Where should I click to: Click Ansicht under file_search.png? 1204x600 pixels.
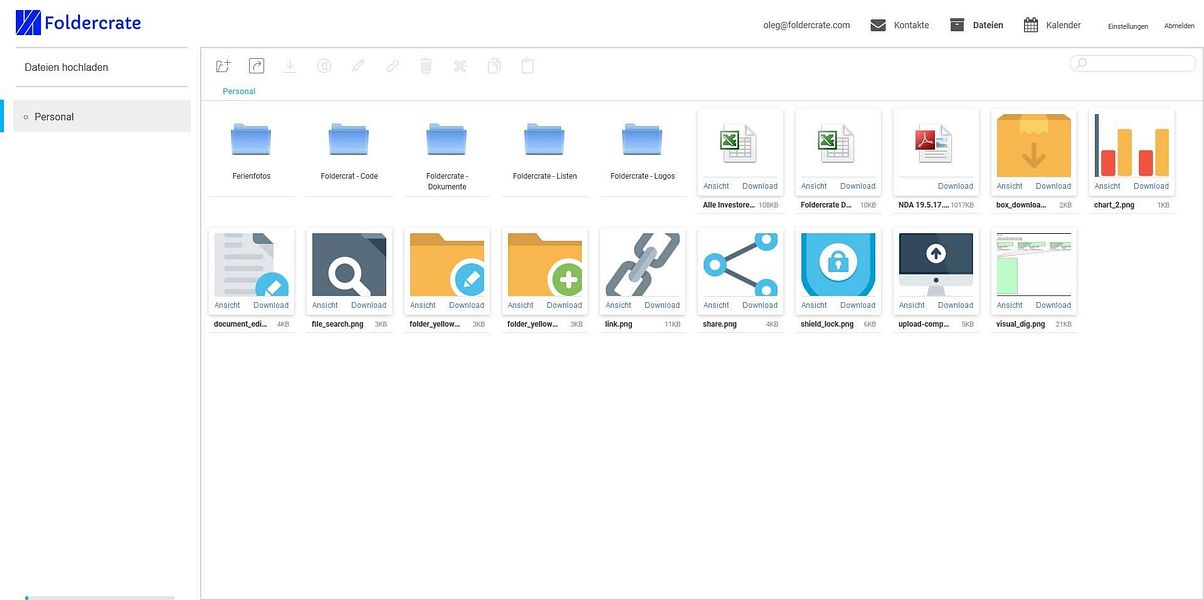(325, 305)
